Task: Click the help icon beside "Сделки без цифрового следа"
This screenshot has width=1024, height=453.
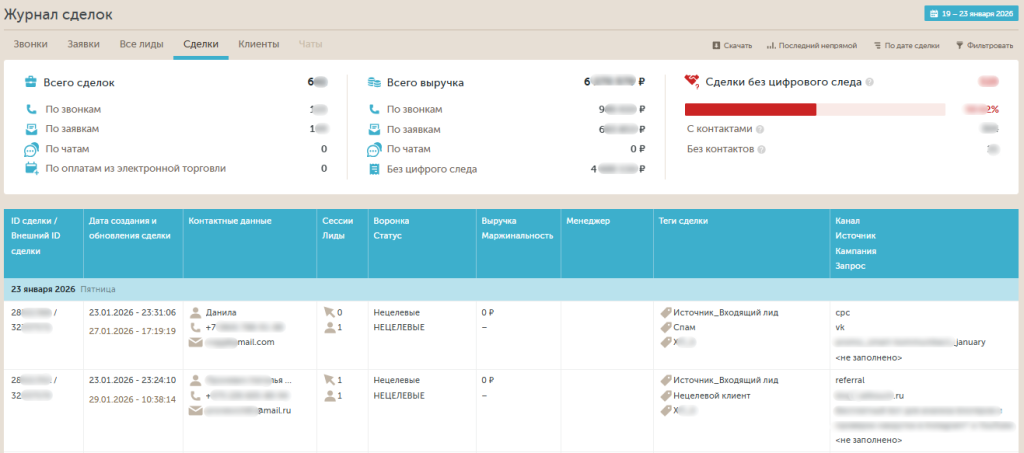Action: [870, 82]
